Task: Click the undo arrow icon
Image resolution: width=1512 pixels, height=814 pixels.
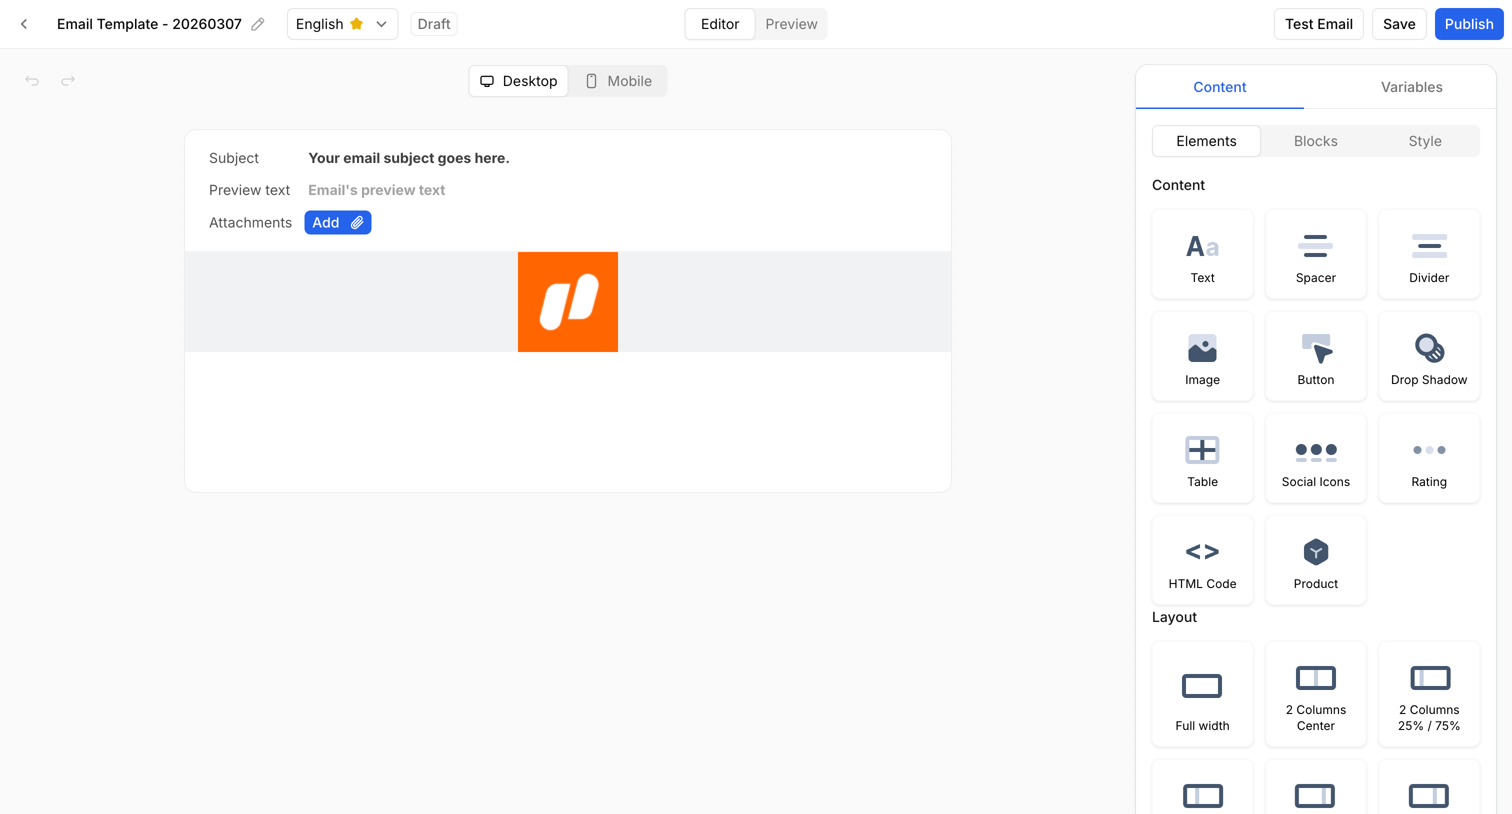Action: pos(32,81)
